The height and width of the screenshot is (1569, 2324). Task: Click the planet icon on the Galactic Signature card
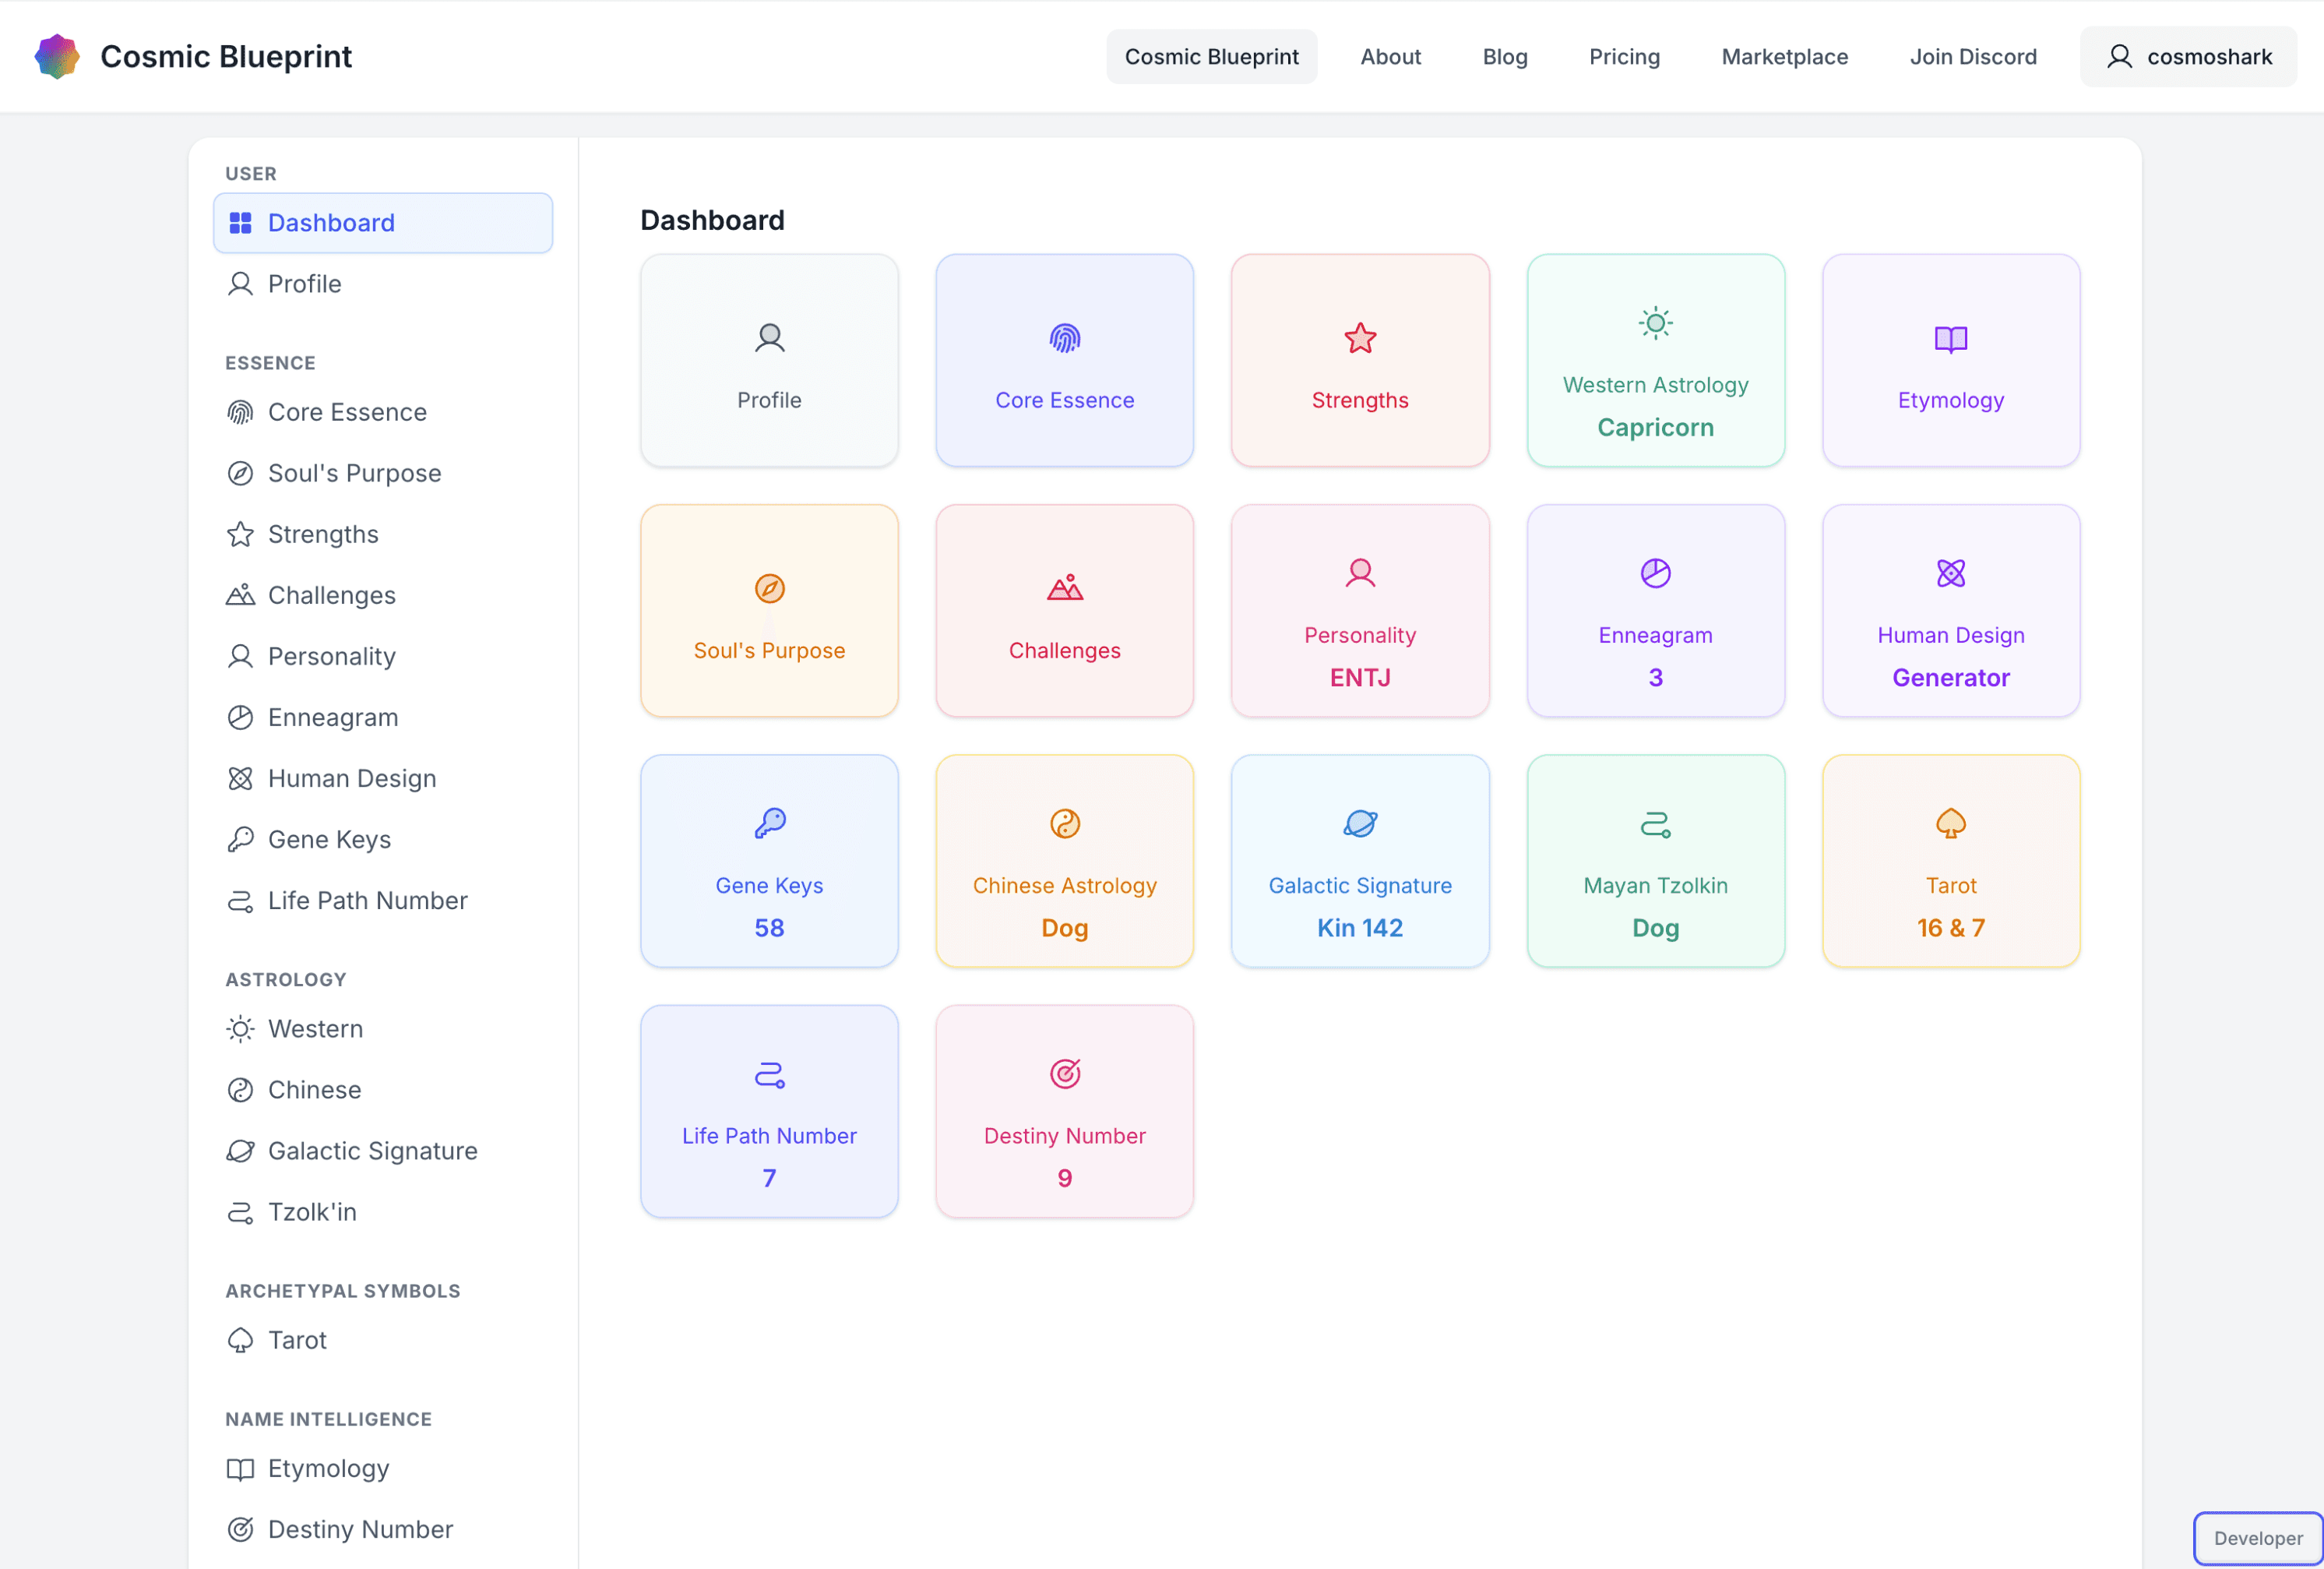tap(1360, 823)
